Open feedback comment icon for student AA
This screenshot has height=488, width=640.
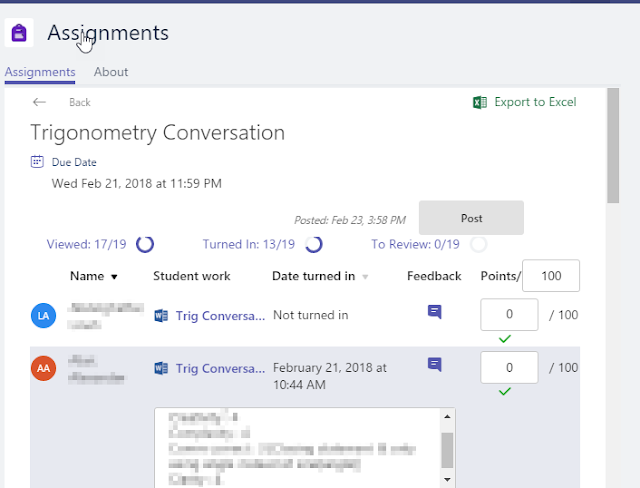(x=434, y=364)
